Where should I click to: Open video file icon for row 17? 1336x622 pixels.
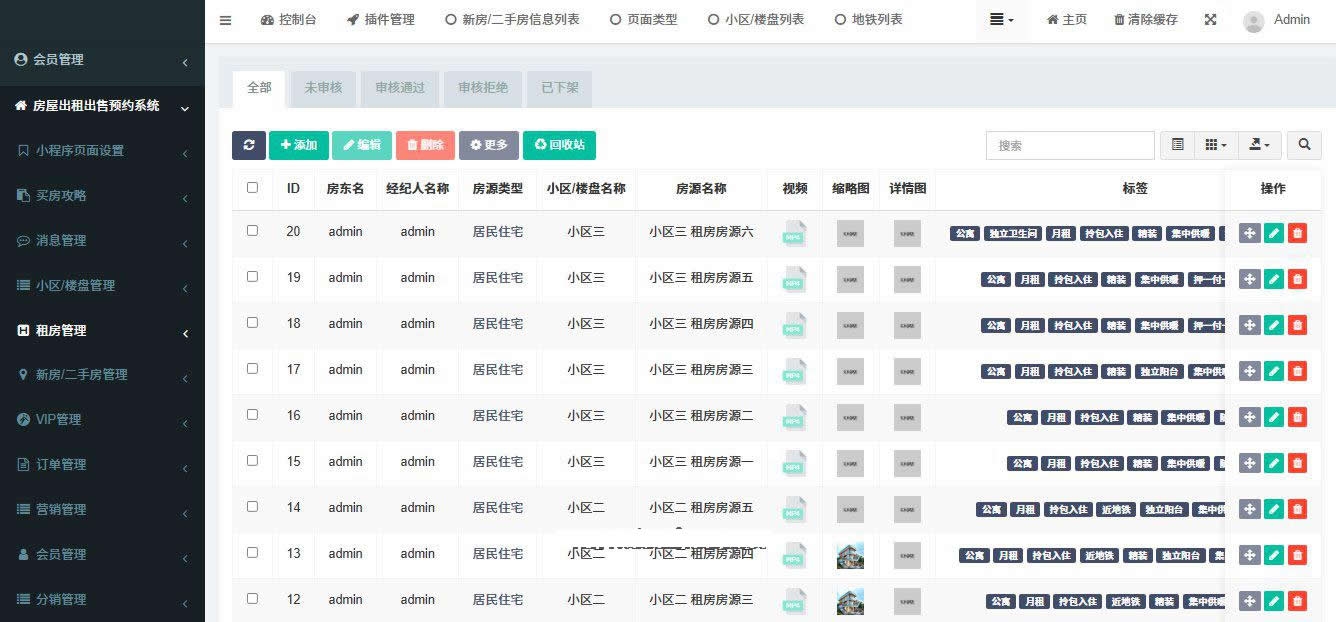(x=794, y=371)
